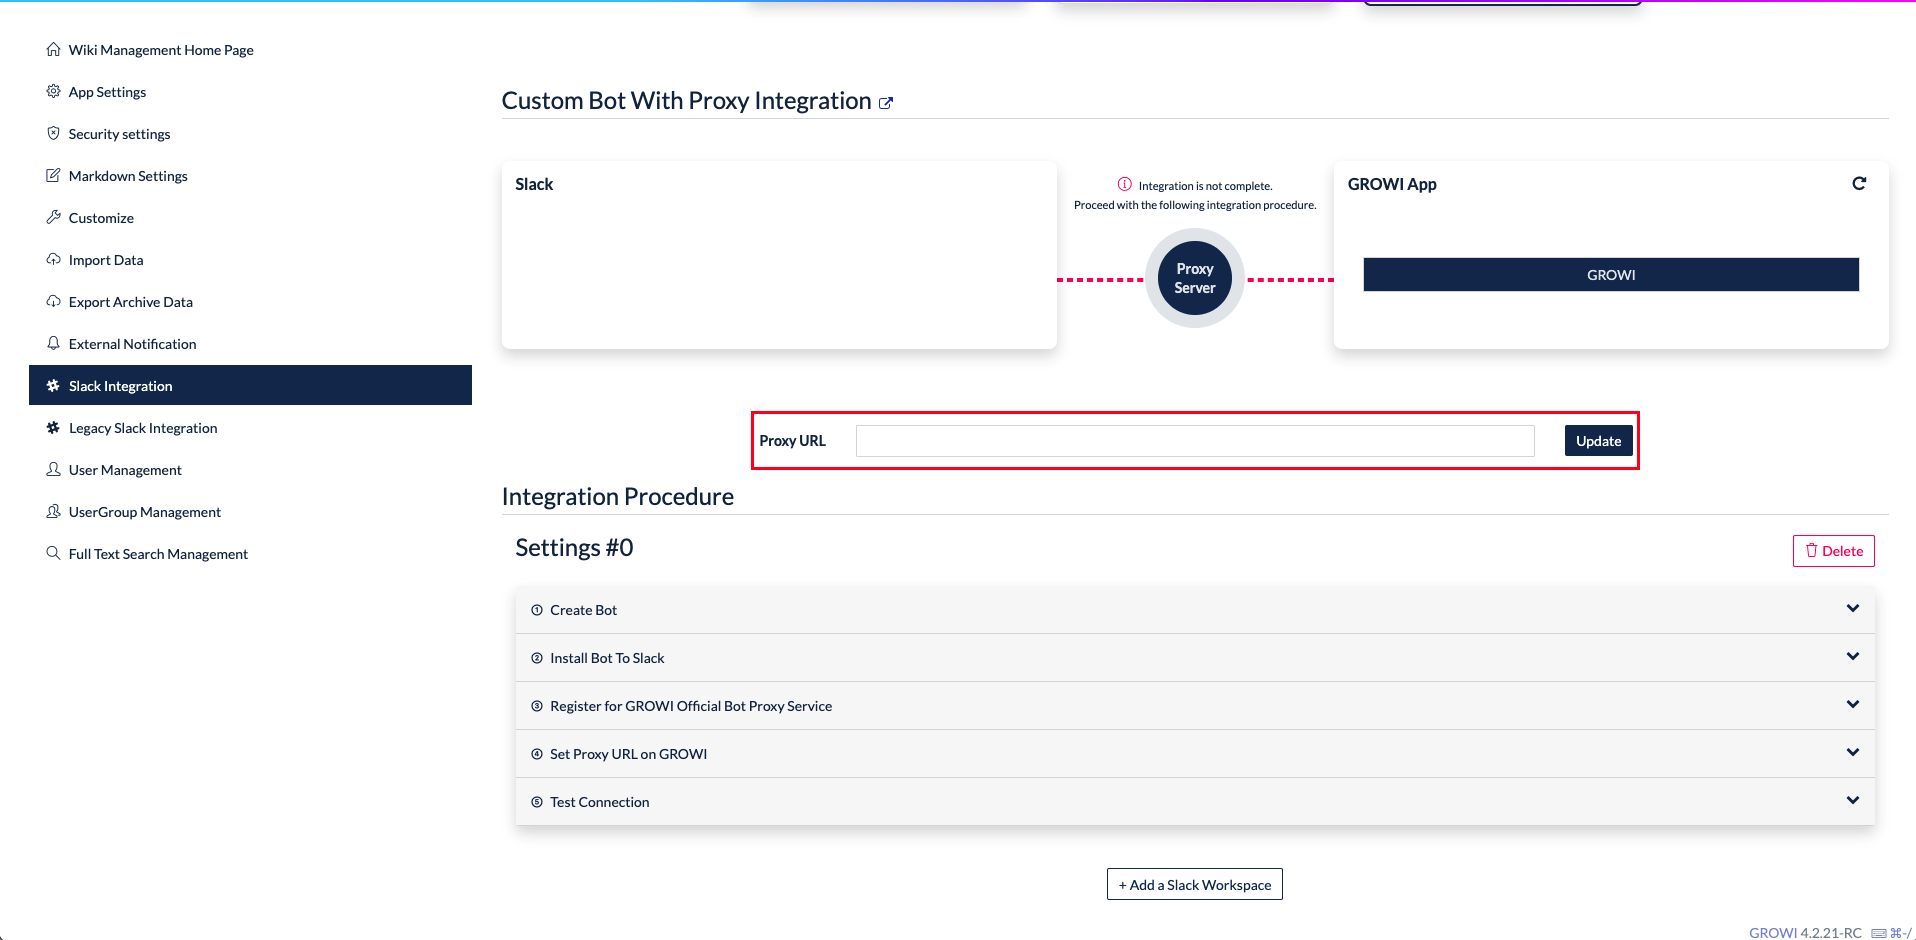Click the Test Connection step title

(x=599, y=802)
